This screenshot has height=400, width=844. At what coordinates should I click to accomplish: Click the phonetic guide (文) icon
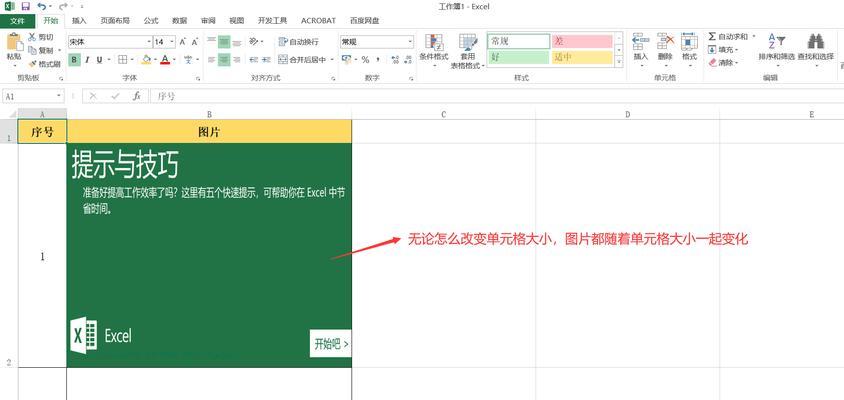click(x=188, y=59)
